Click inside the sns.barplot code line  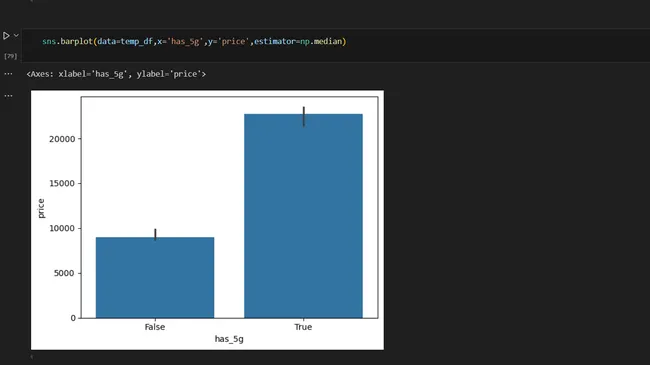[x=194, y=41]
